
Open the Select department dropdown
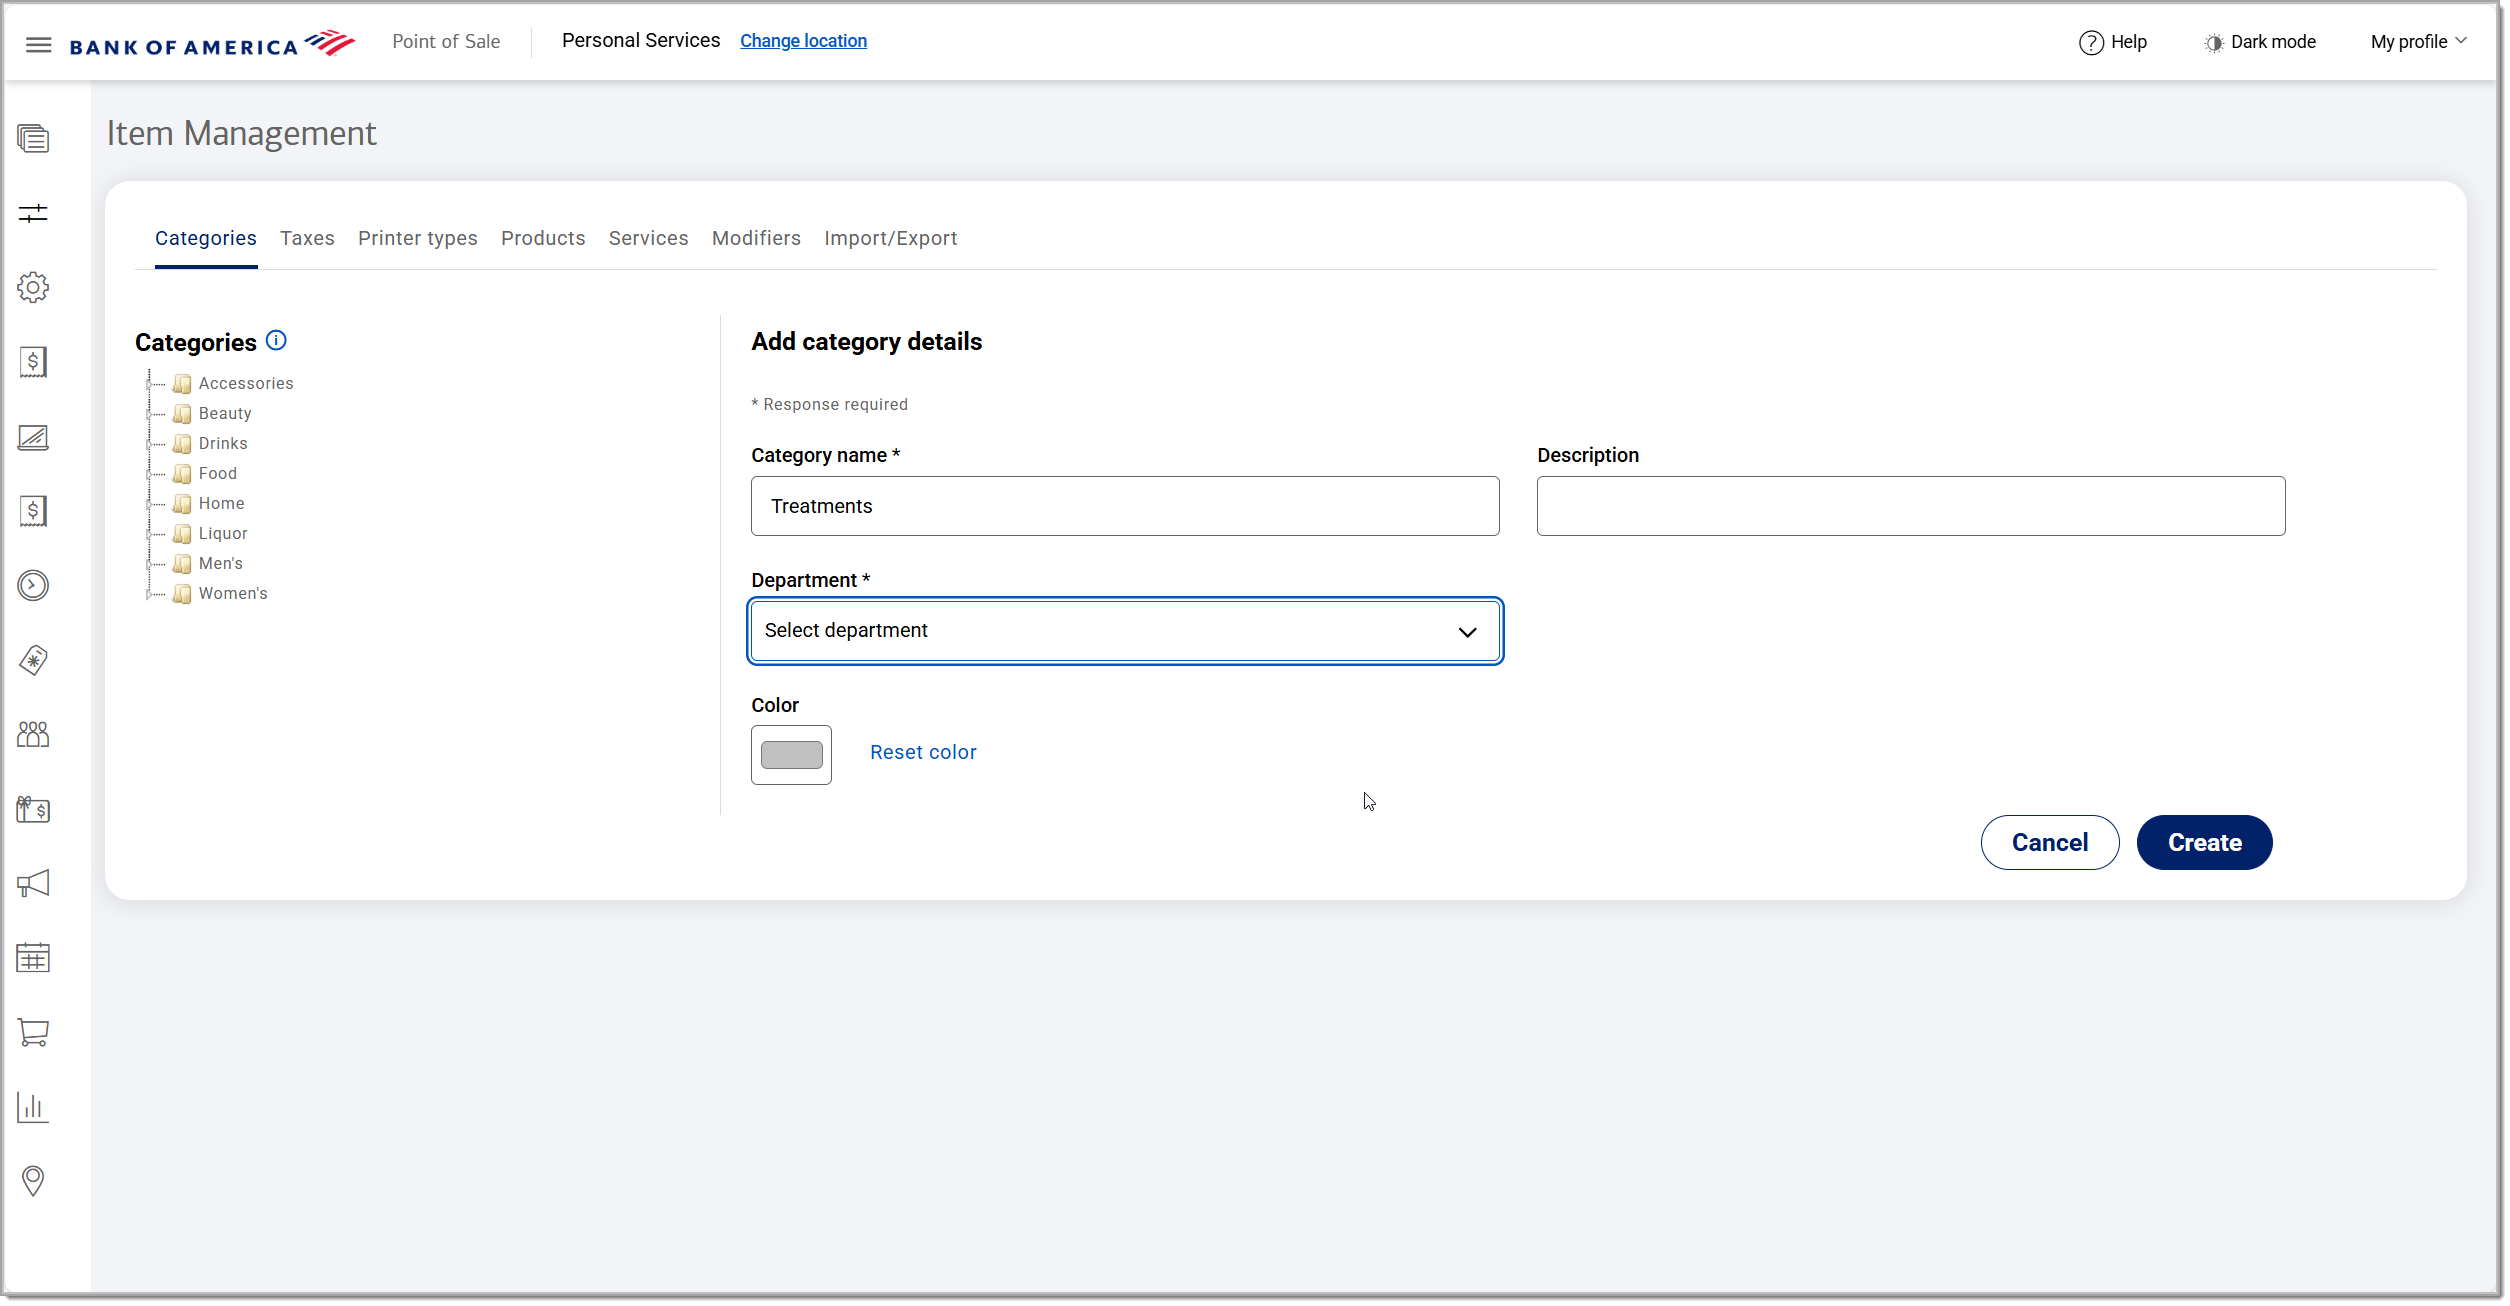click(x=1124, y=631)
